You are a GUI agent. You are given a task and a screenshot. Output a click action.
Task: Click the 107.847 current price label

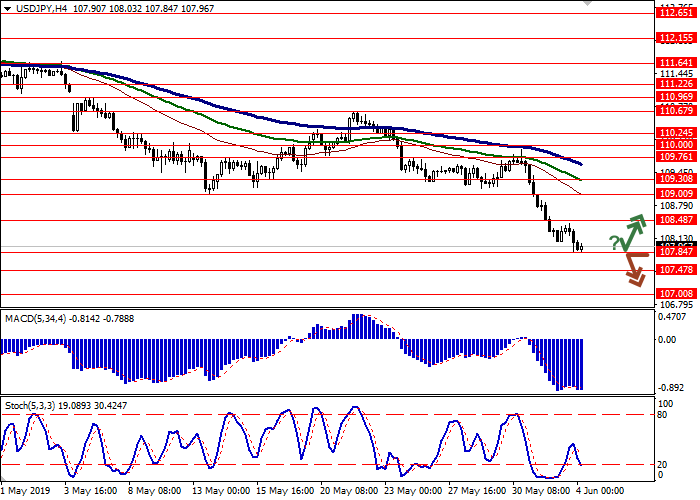[675, 252]
